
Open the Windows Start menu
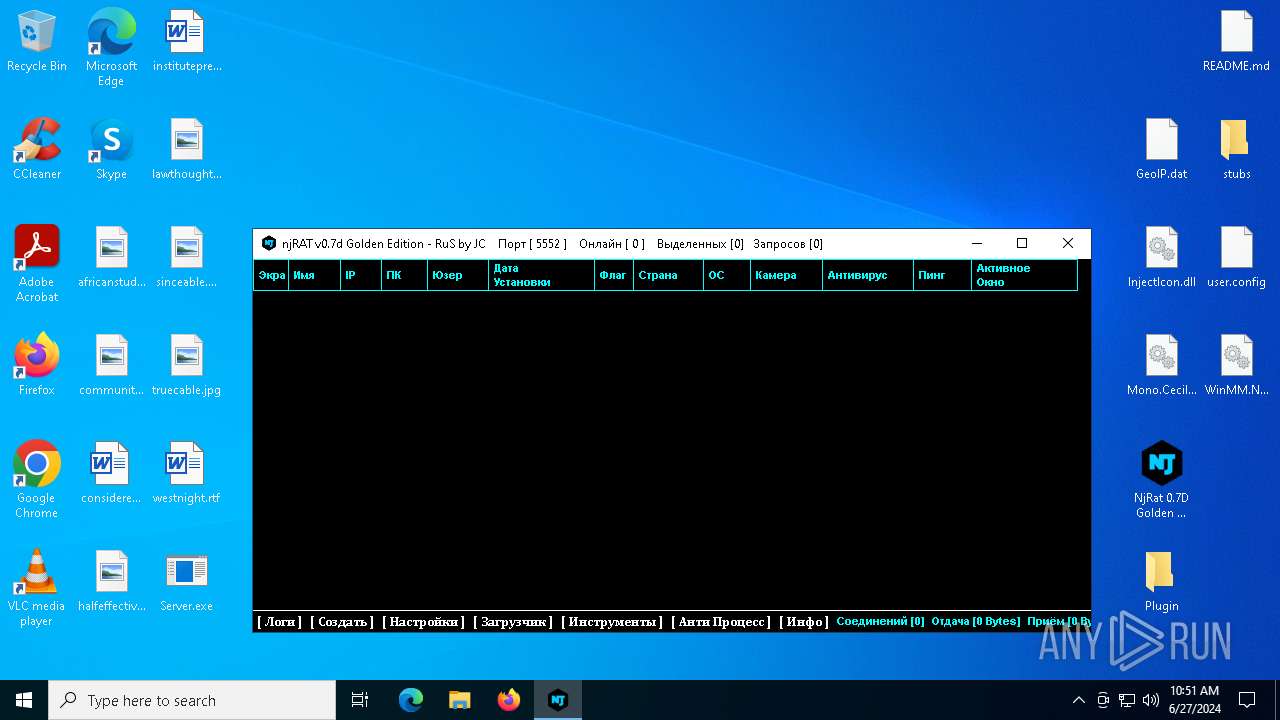click(x=24, y=700)
